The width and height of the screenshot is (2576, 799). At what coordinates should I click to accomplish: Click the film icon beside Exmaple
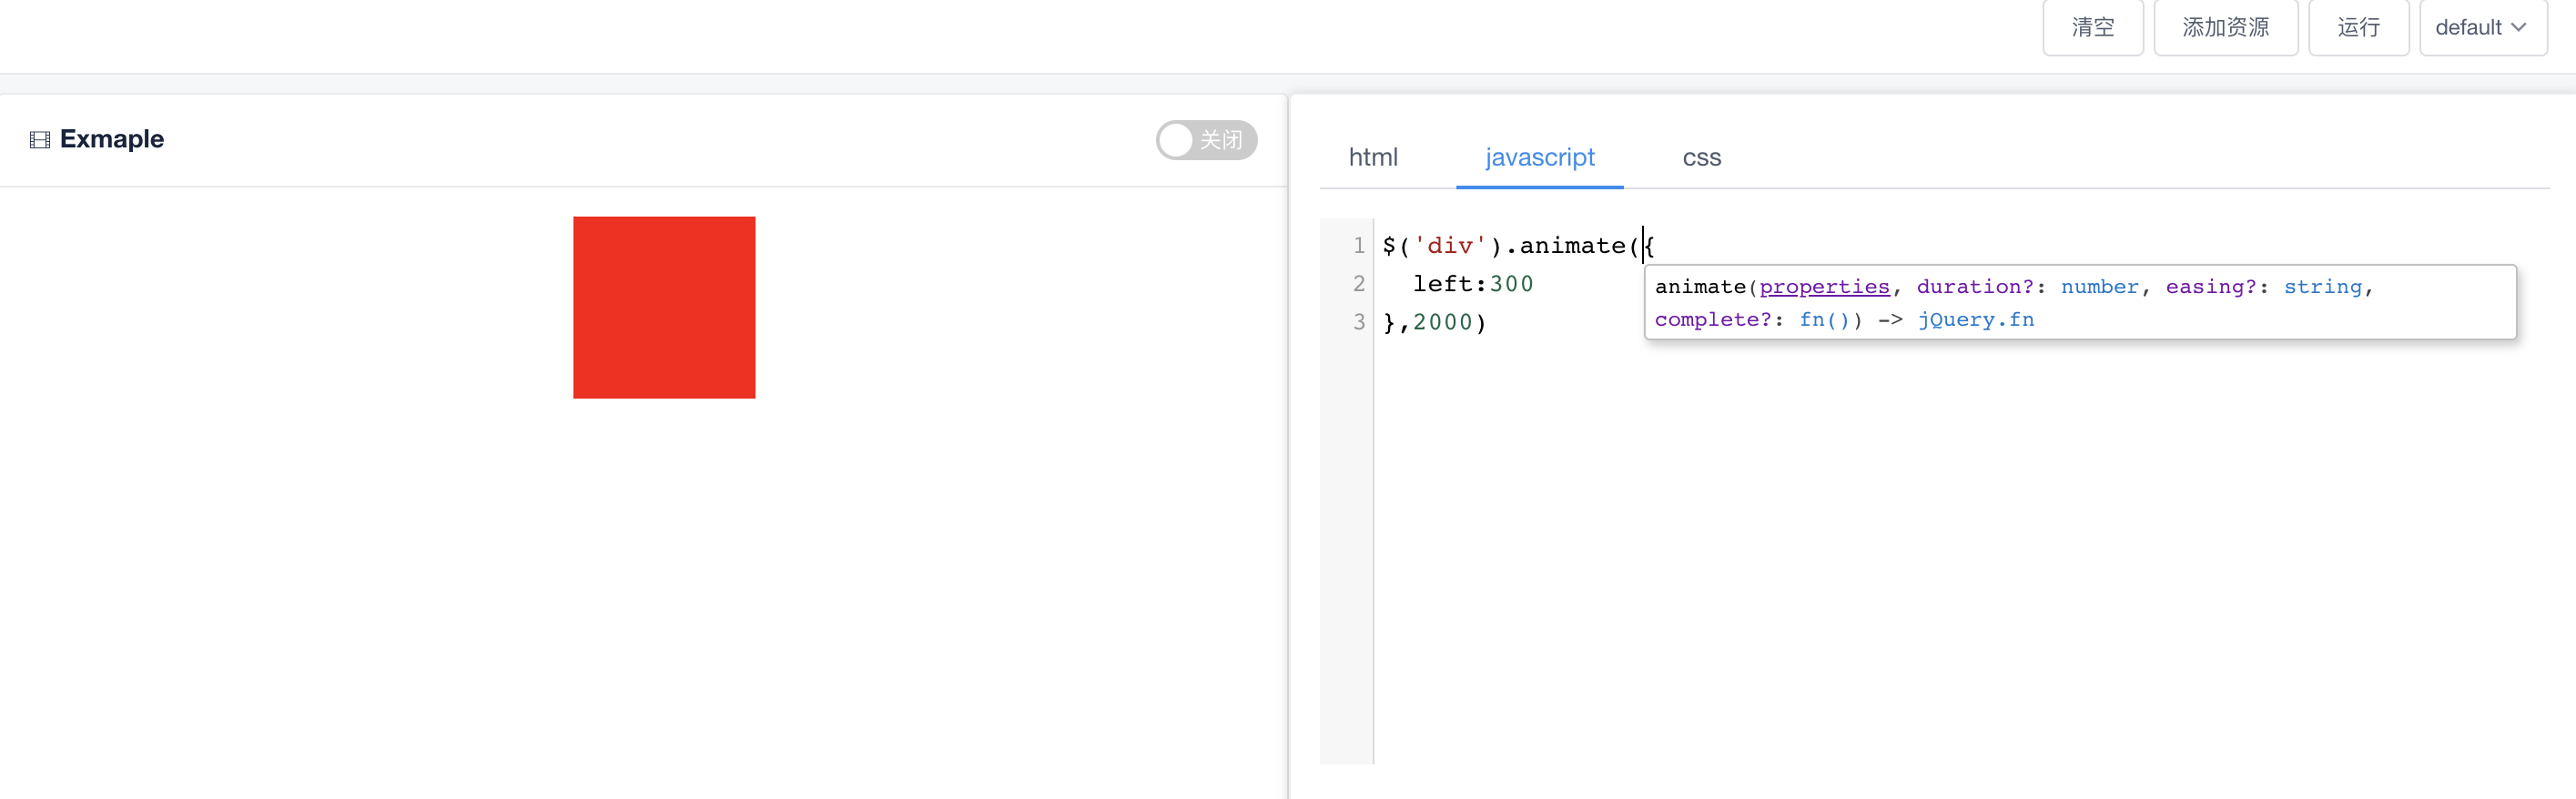point(40,140)
